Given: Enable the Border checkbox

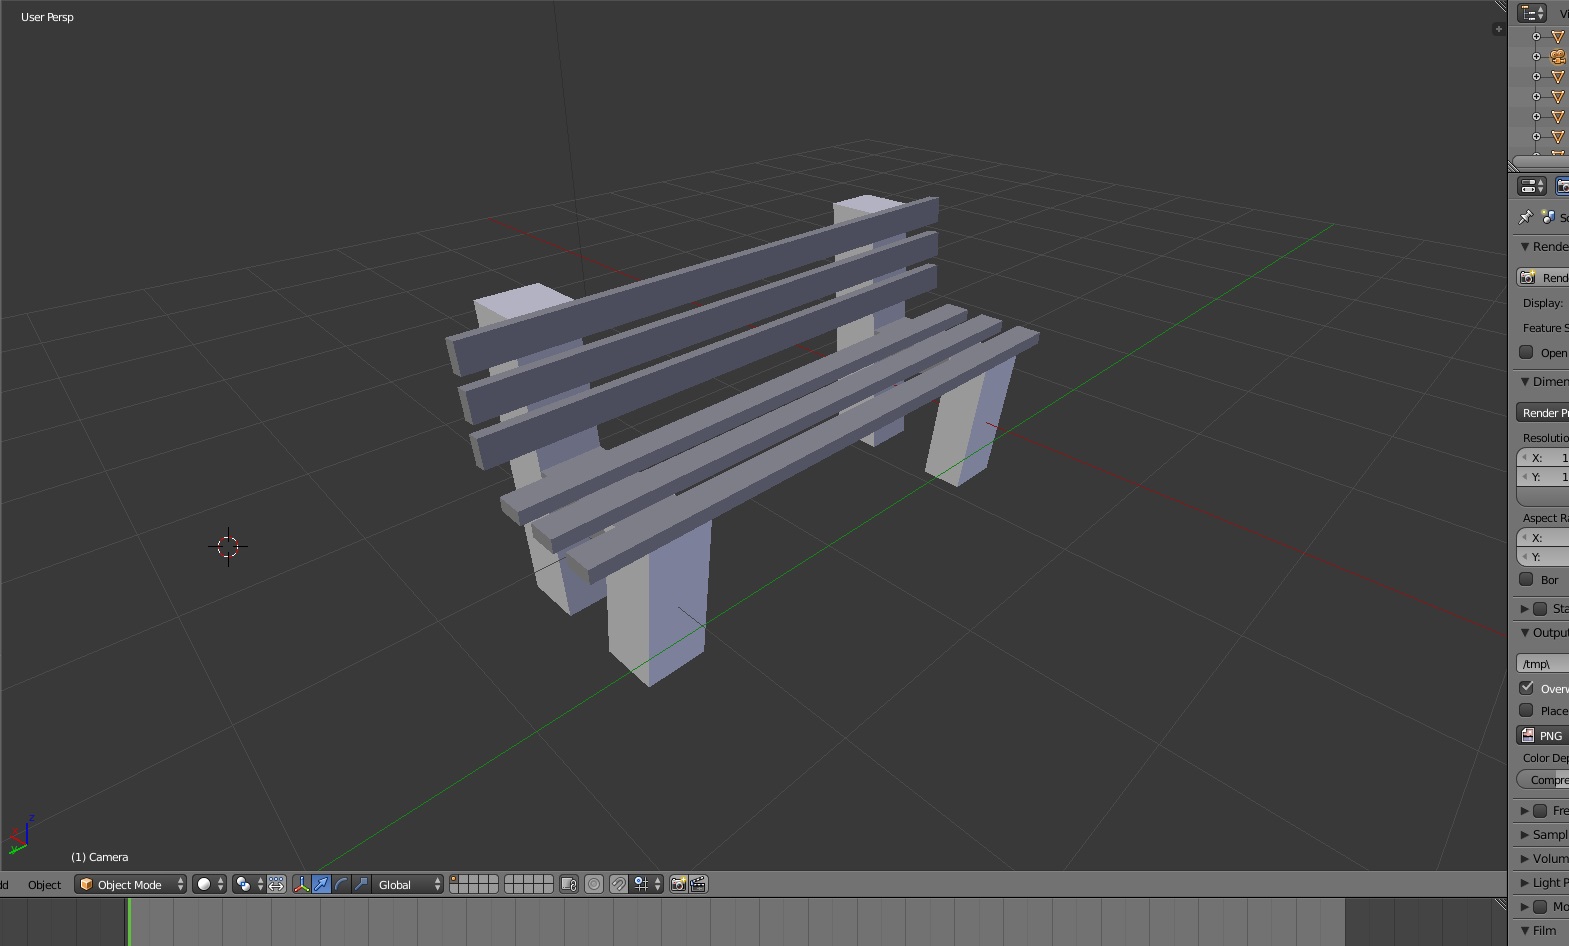Looking at the screenshot, I should (x=1526, y=579).
